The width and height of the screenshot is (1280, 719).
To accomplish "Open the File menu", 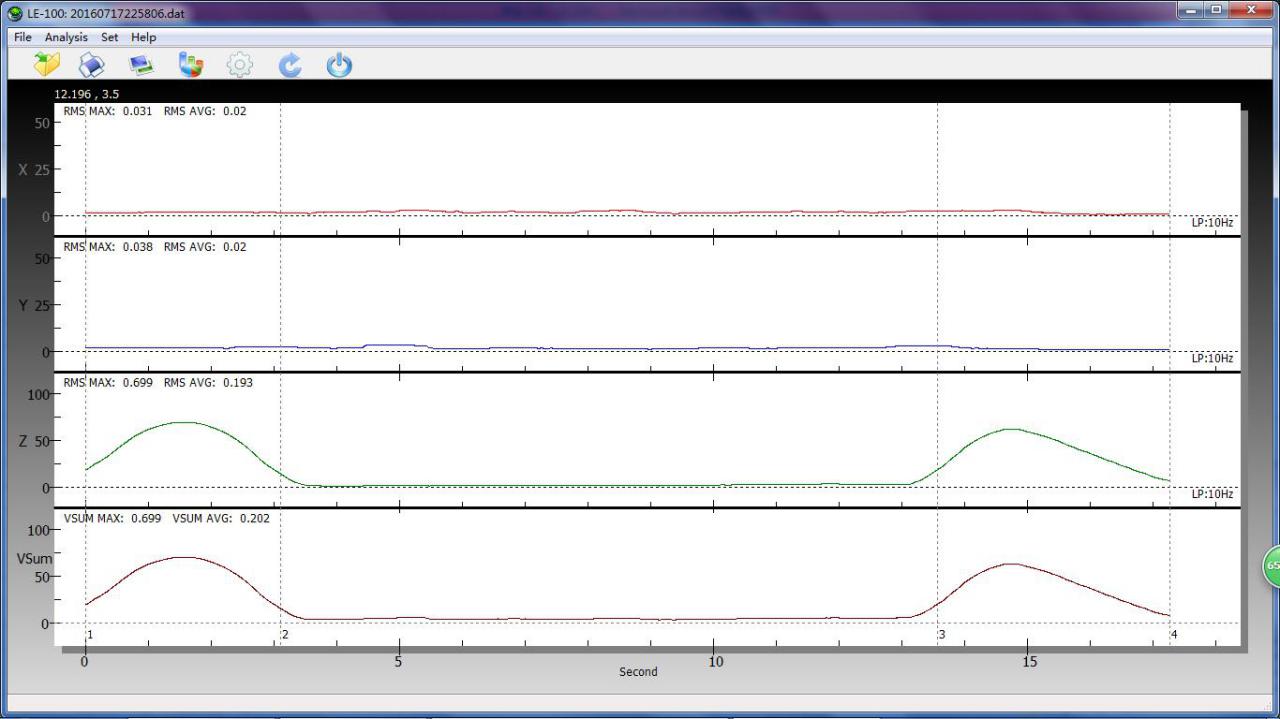I will (22, 37).
